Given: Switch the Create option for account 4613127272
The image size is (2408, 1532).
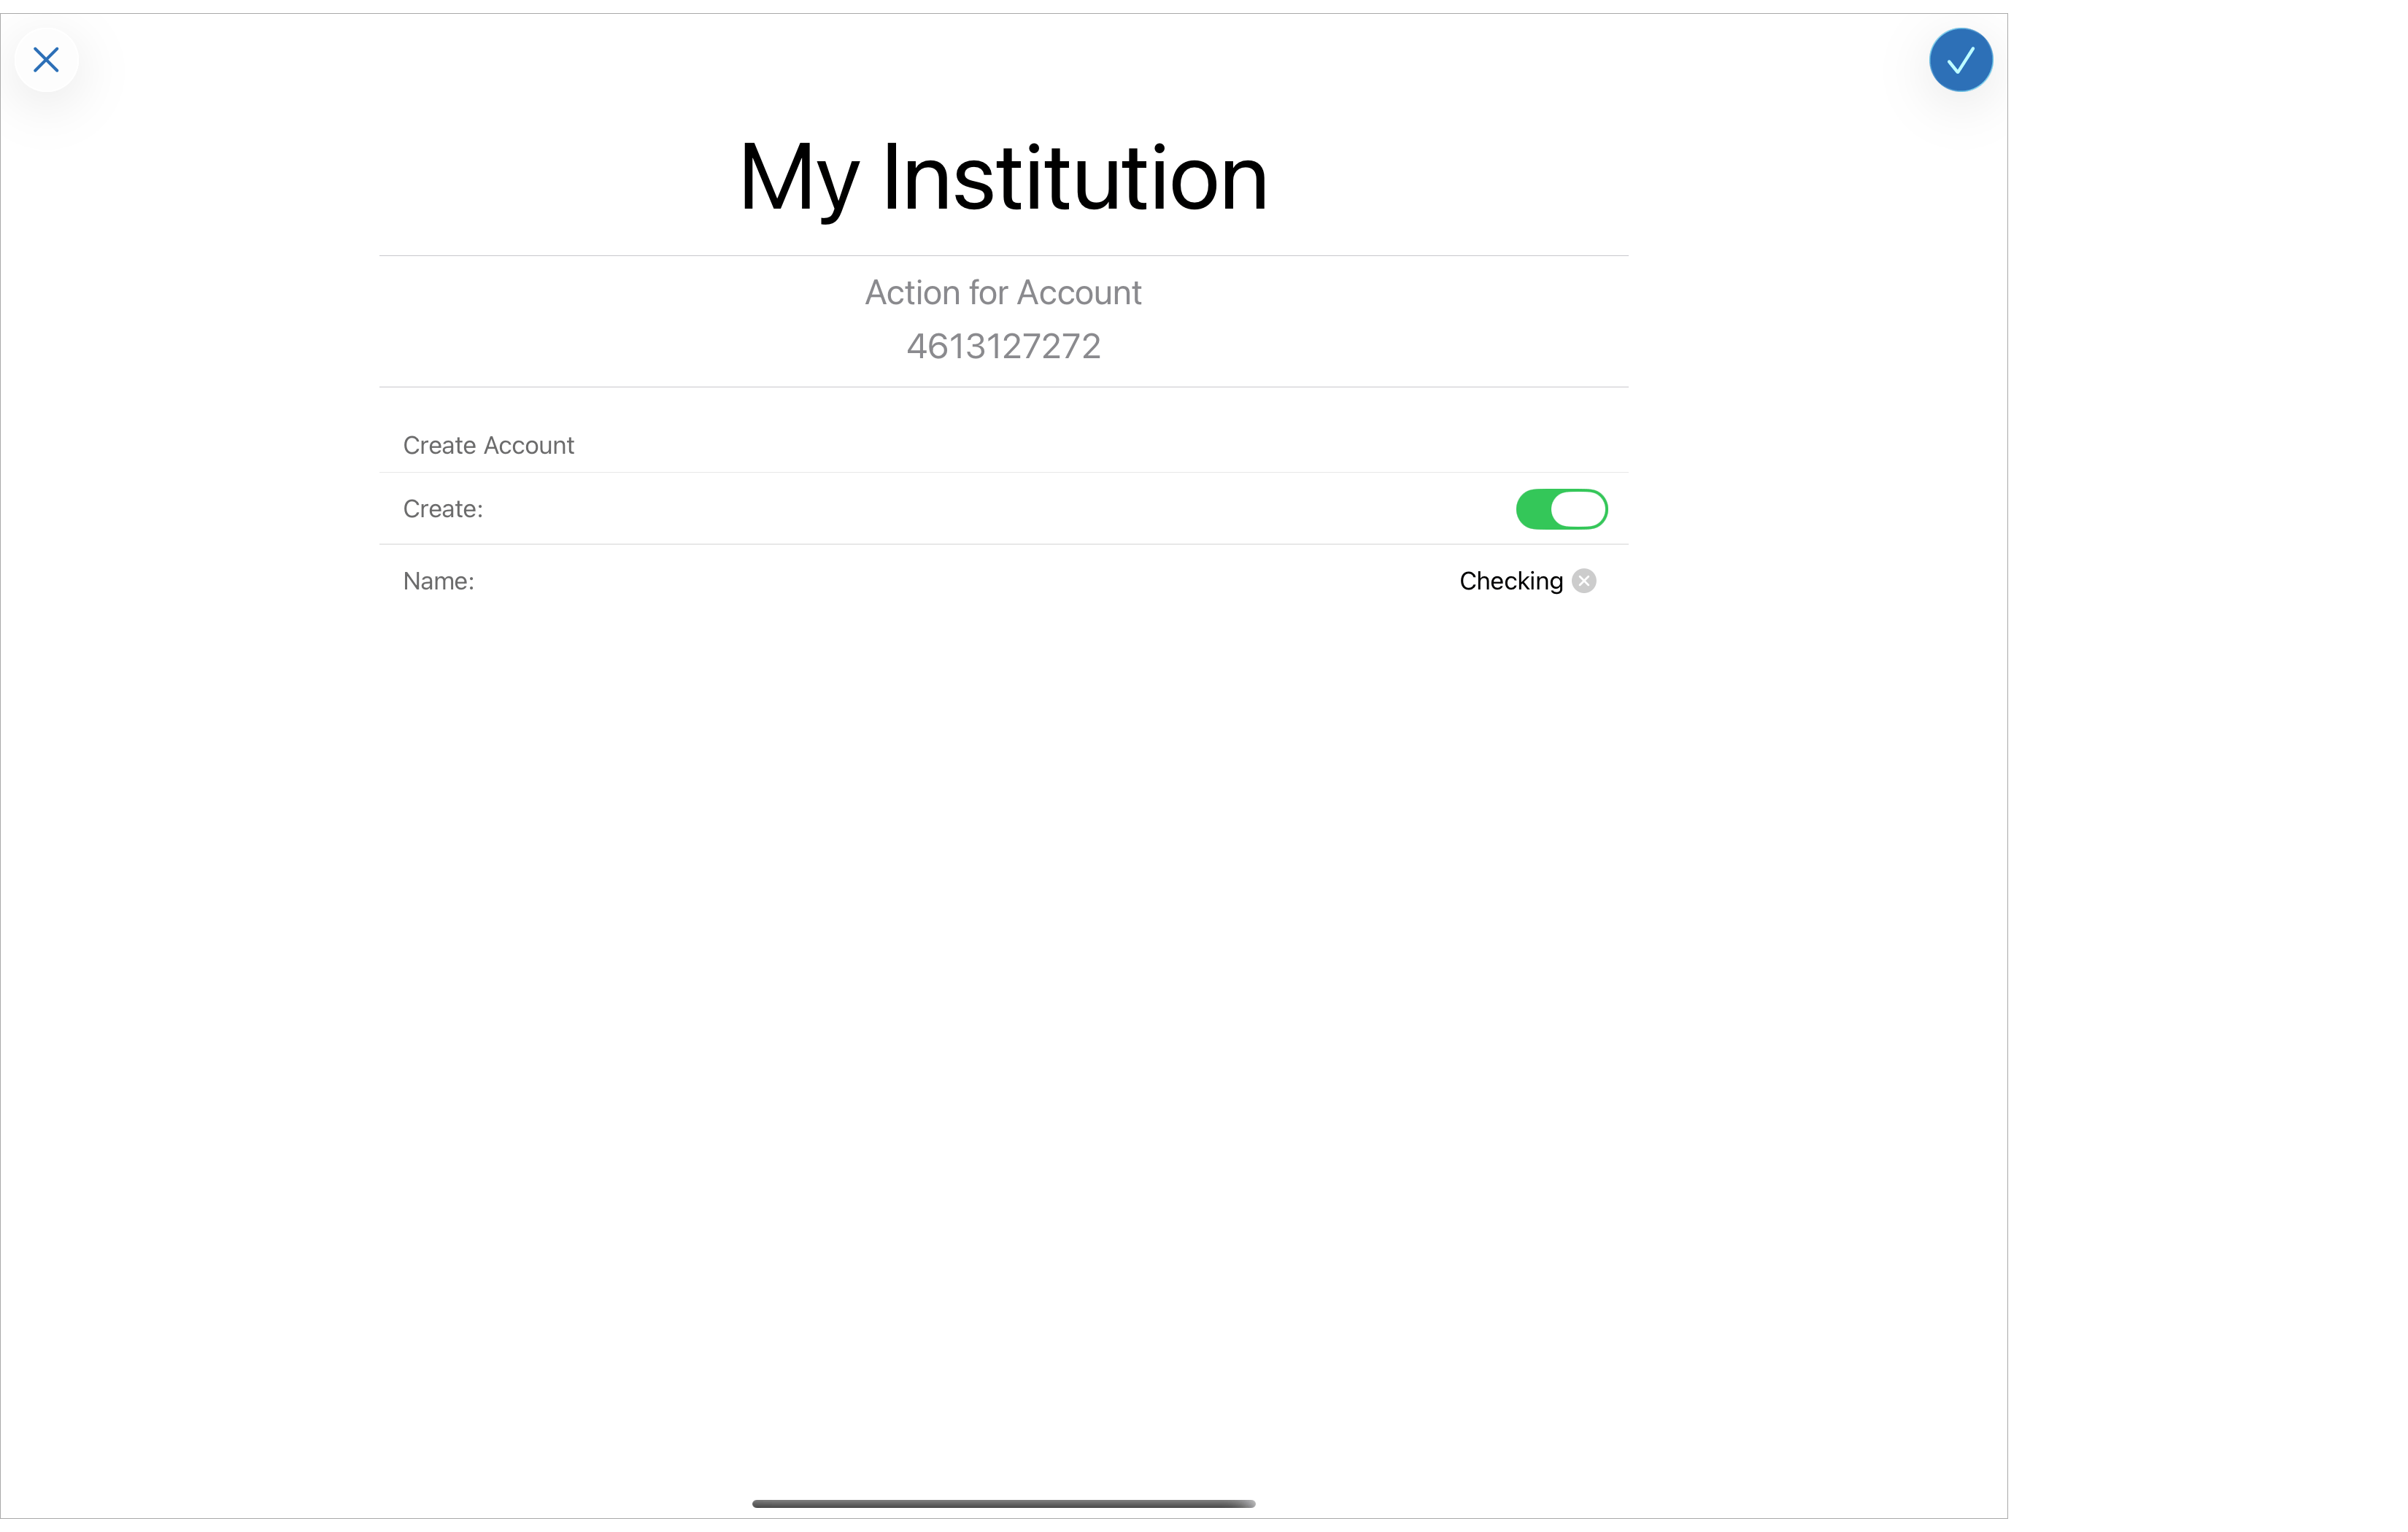Looking at the screenshot, I should pos(1561,509).
